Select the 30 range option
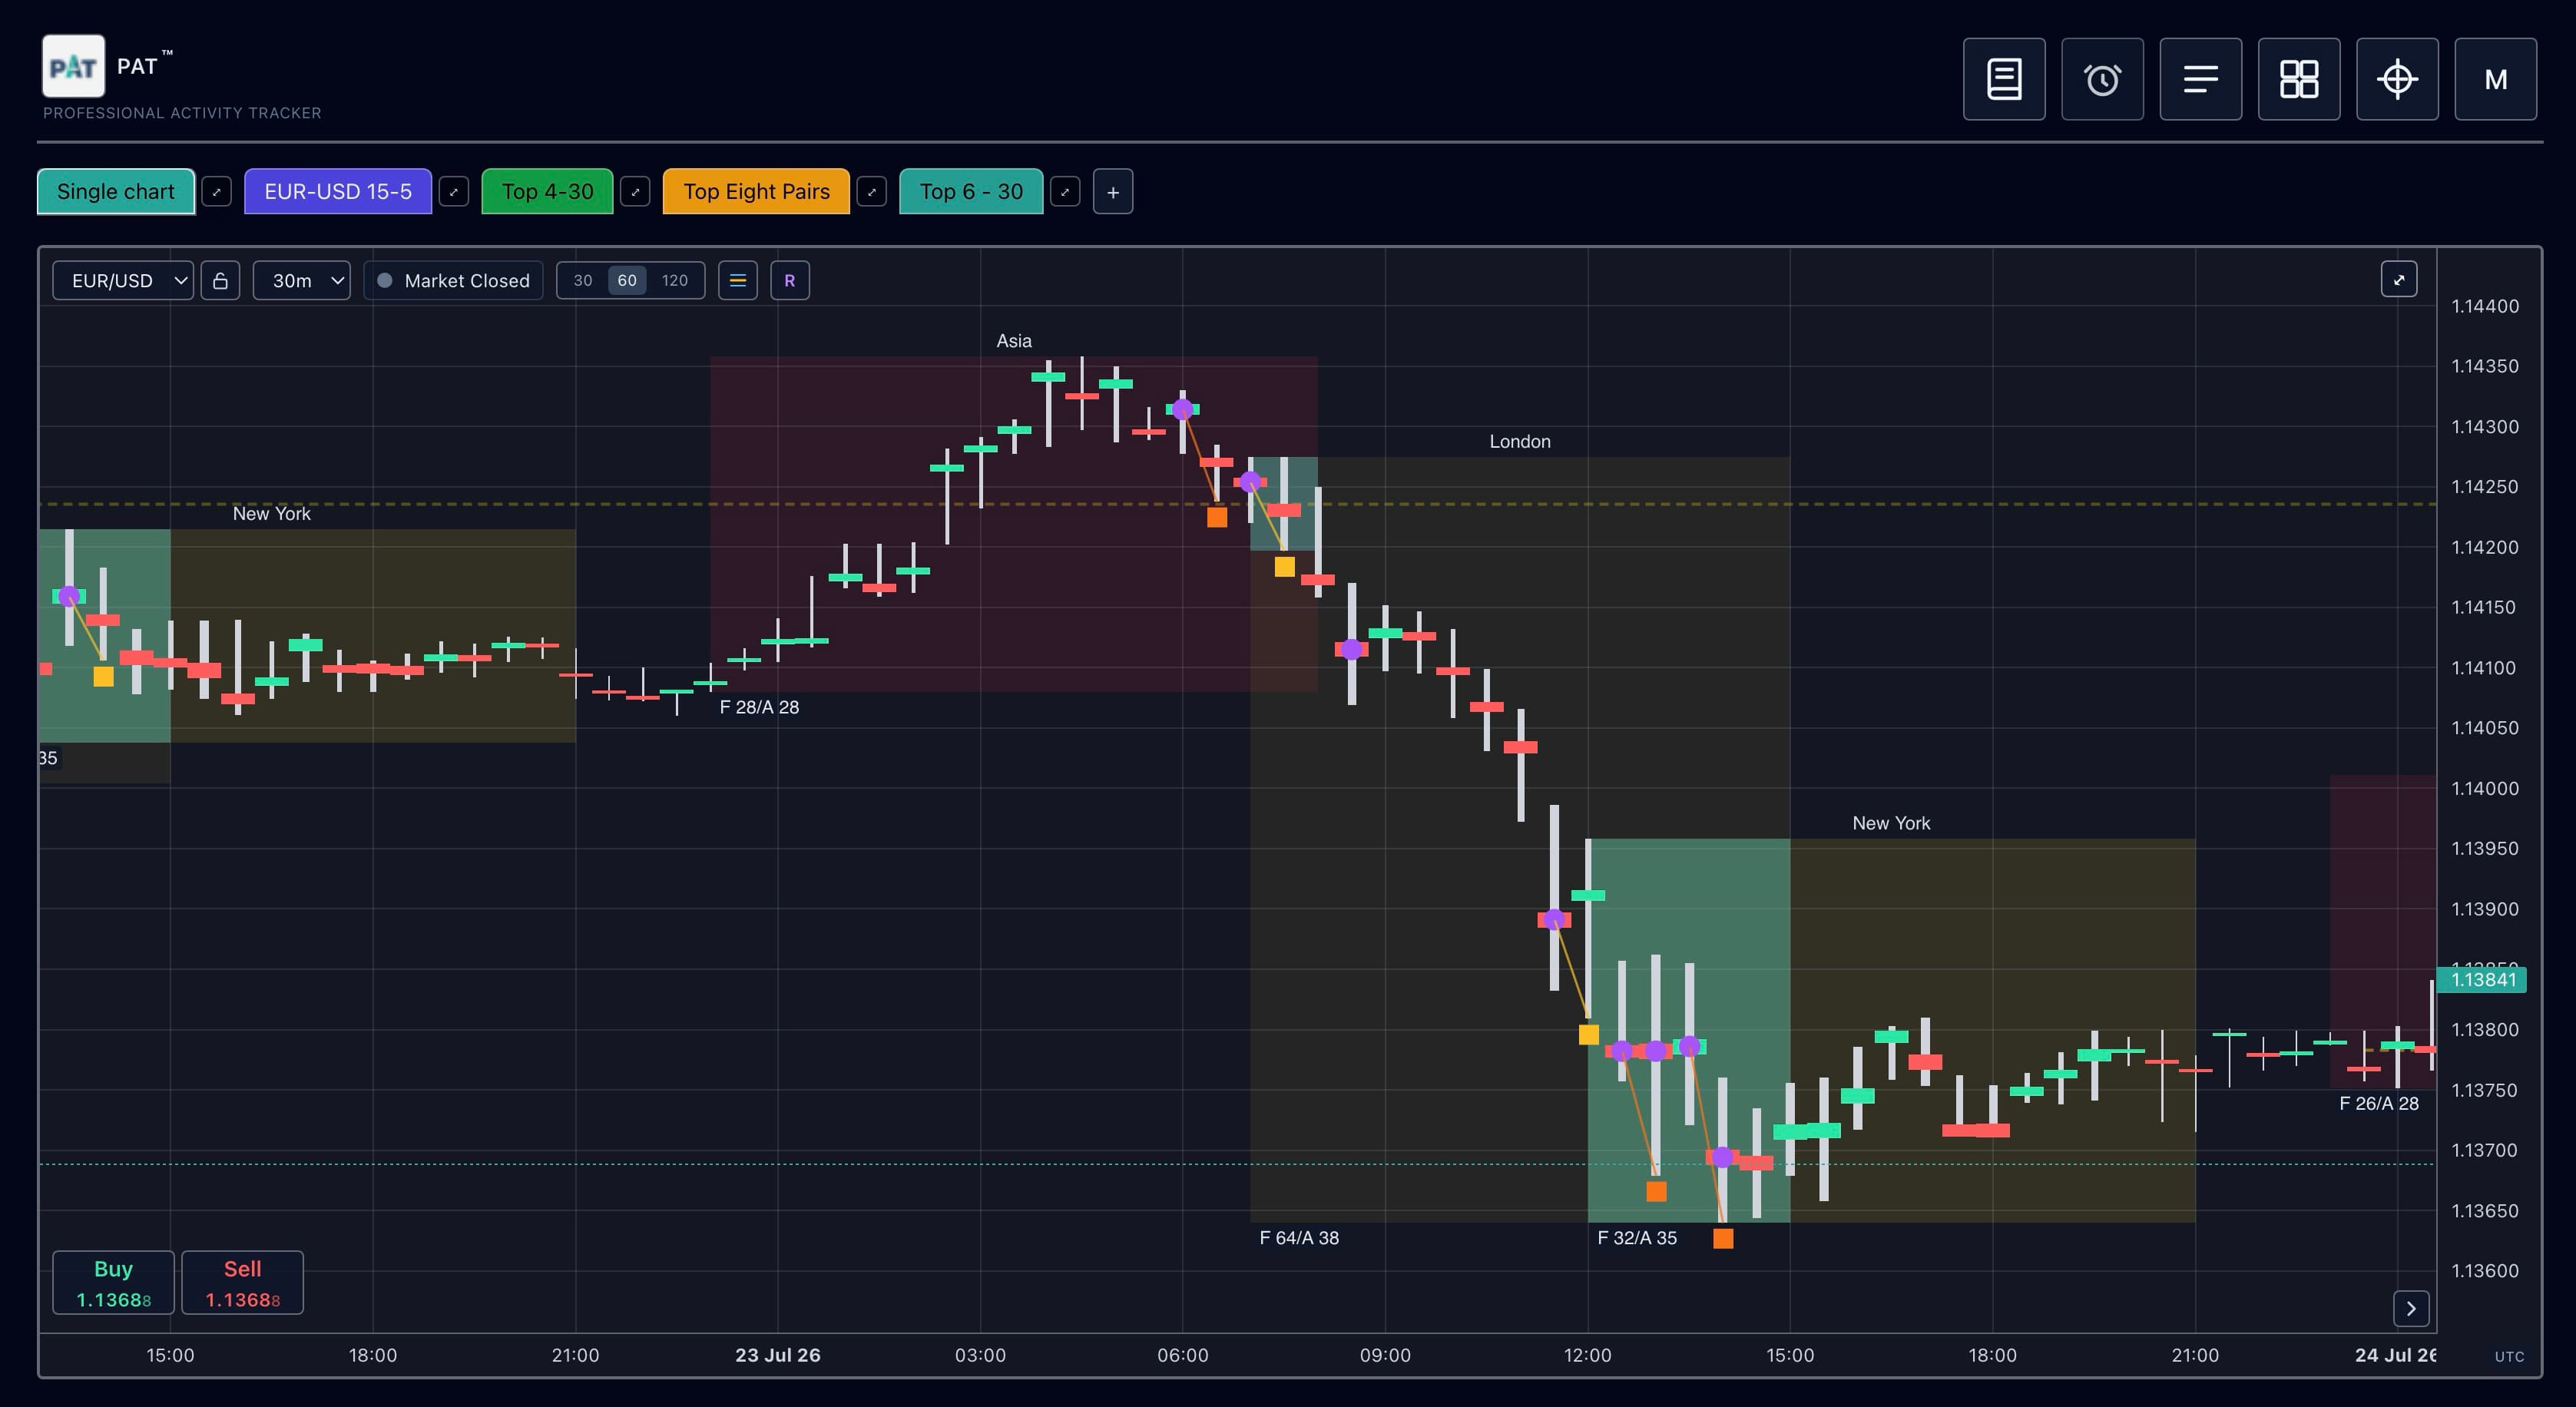Viewport: 2576px width, 1407px height. (x=583, y=281)
